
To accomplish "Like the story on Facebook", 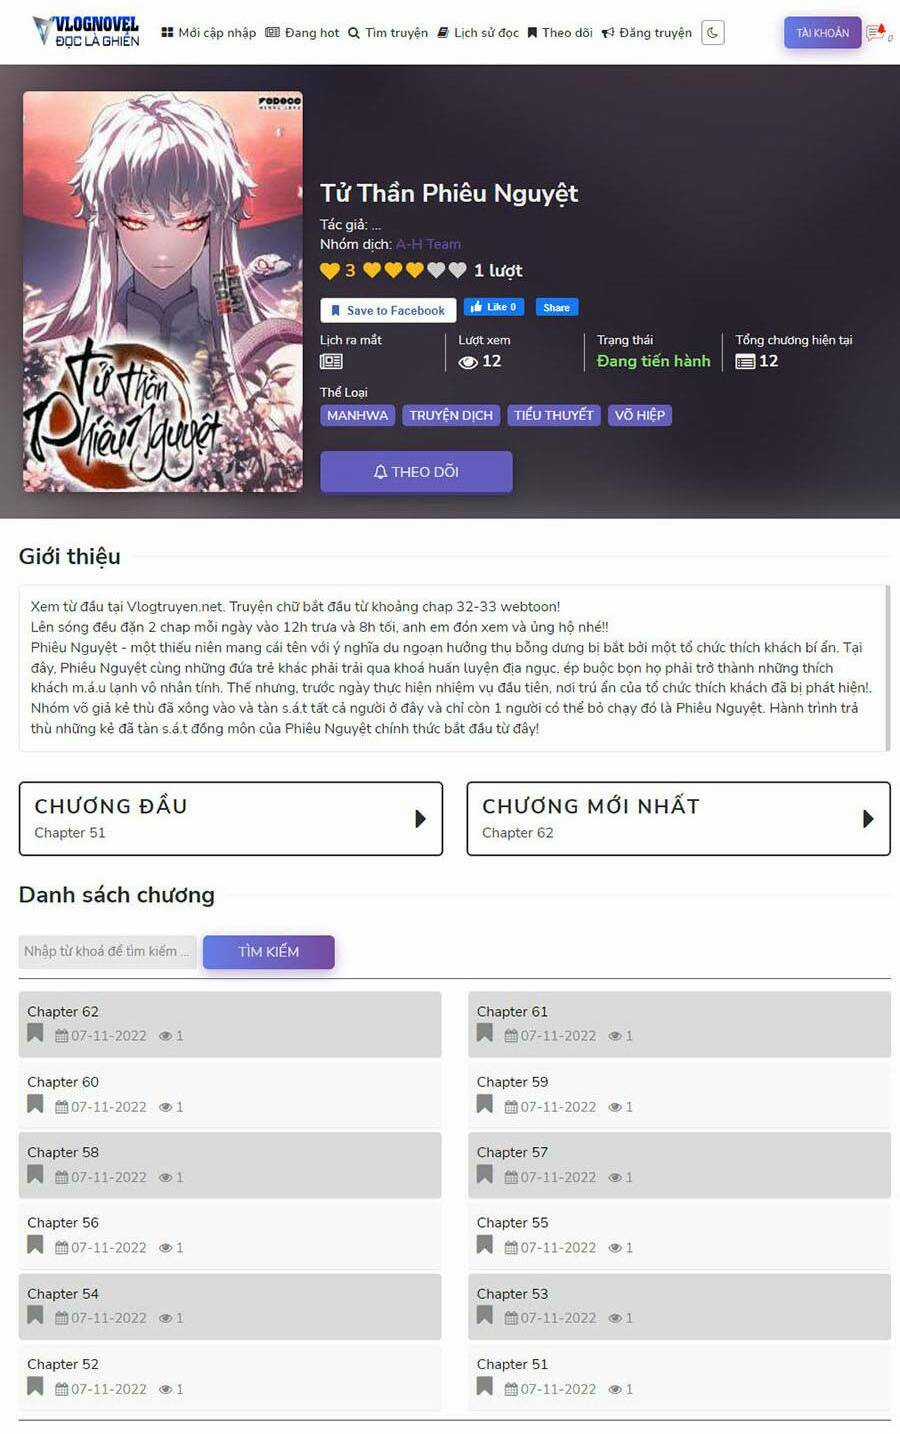I will pyautogui.click(x=494, y=307).
